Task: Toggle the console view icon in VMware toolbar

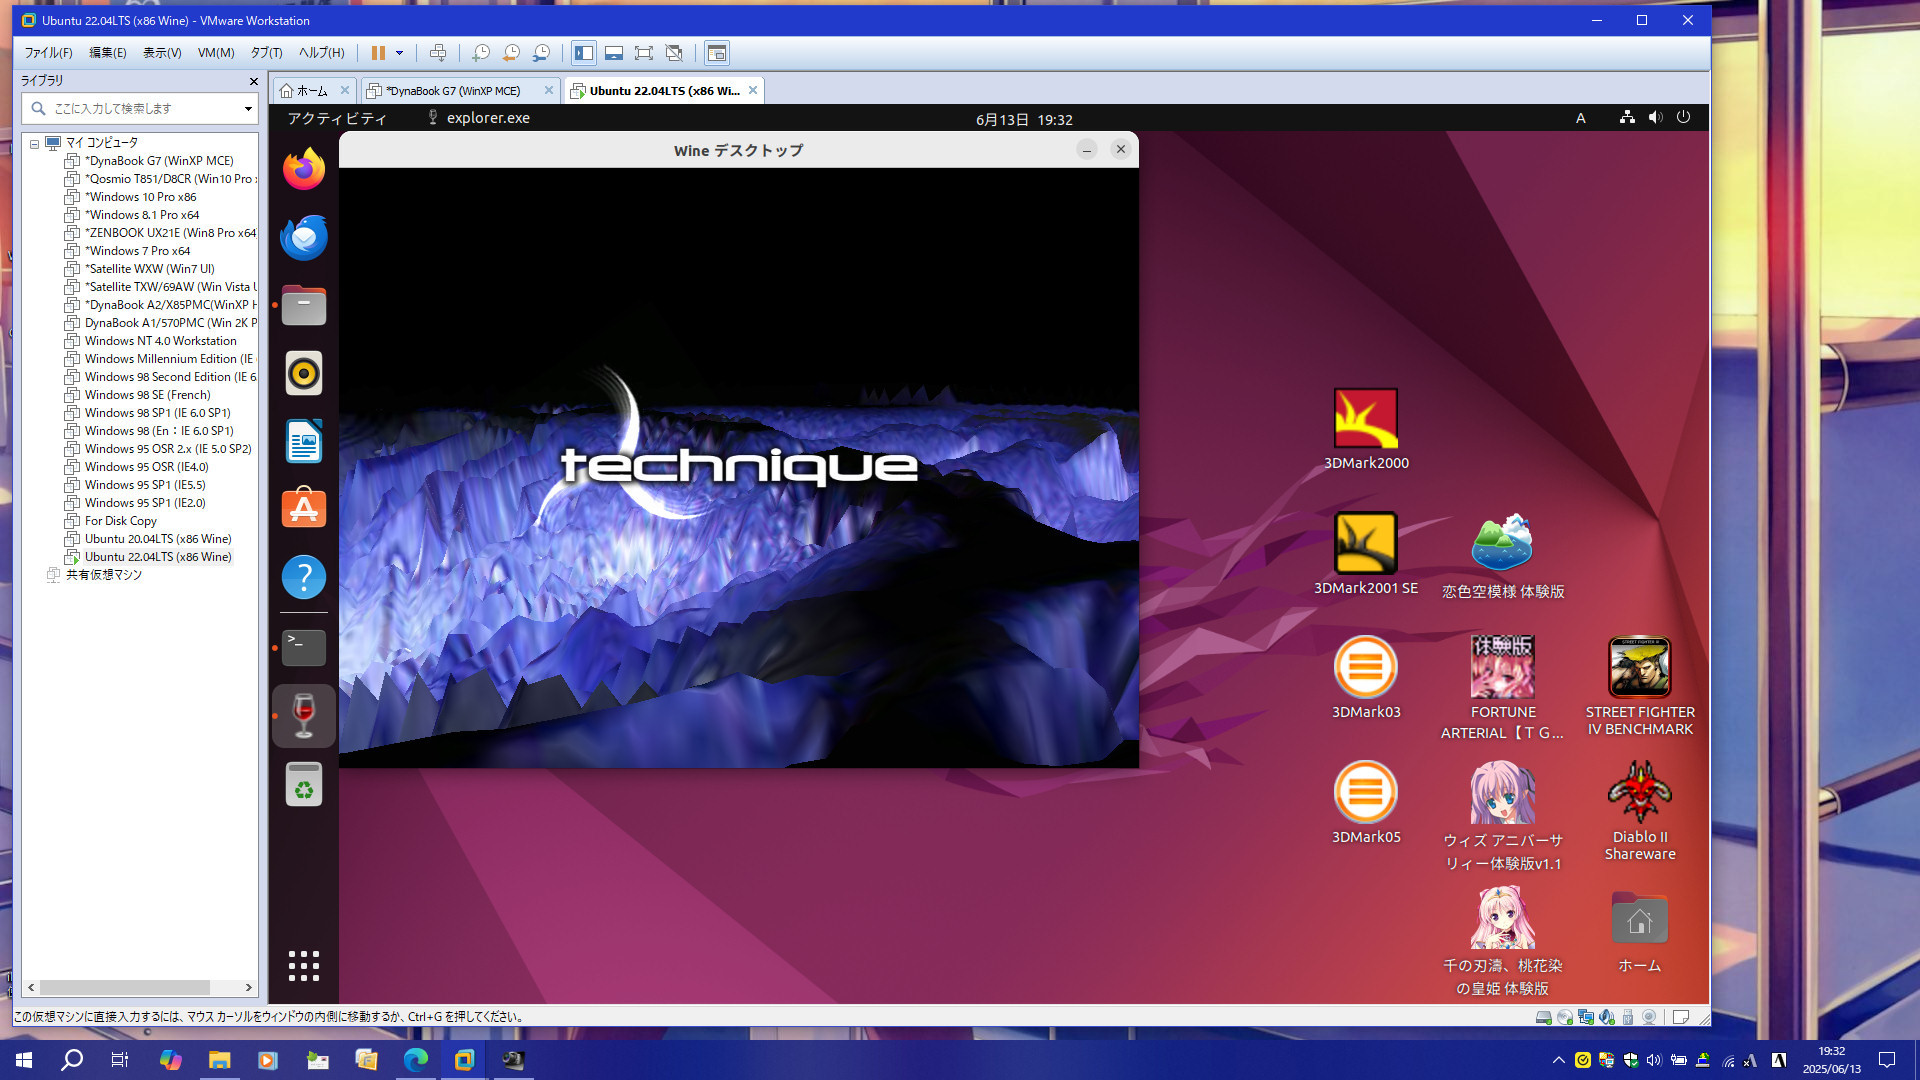Action: pyautogui.click(x=717, y=53)
